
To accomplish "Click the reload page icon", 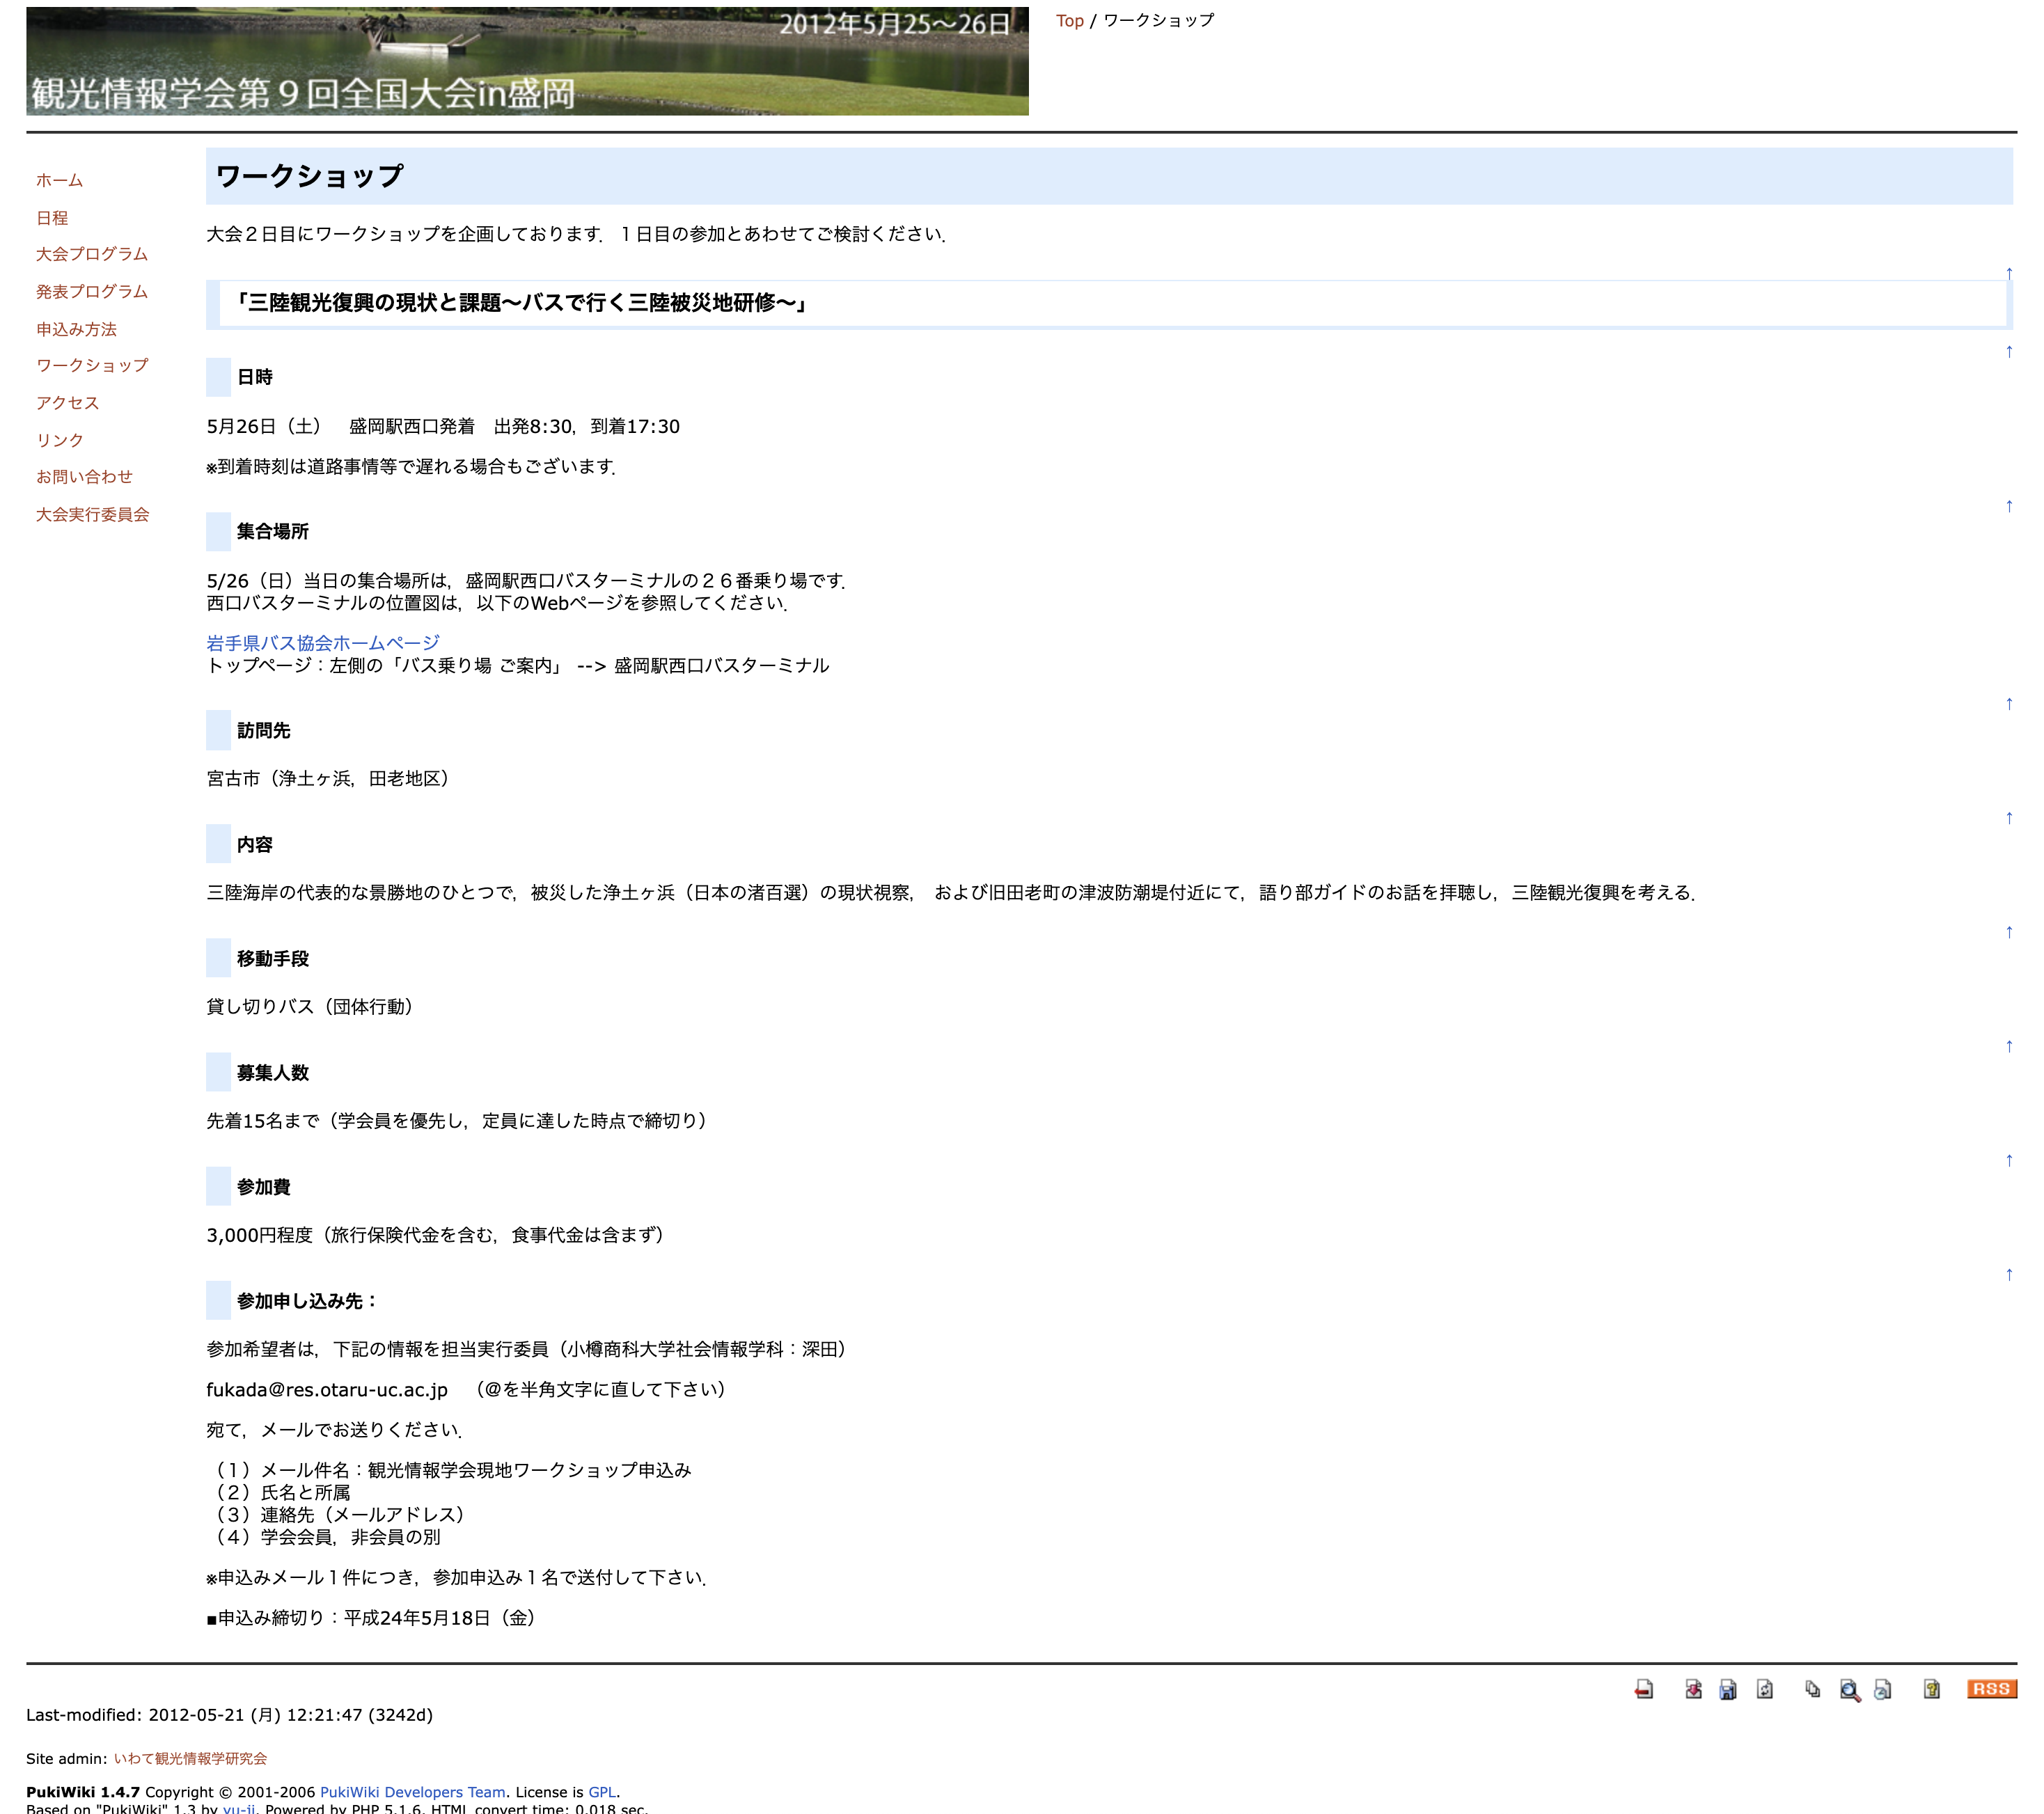I will pyautogui.click(x=1765, y=1689).
